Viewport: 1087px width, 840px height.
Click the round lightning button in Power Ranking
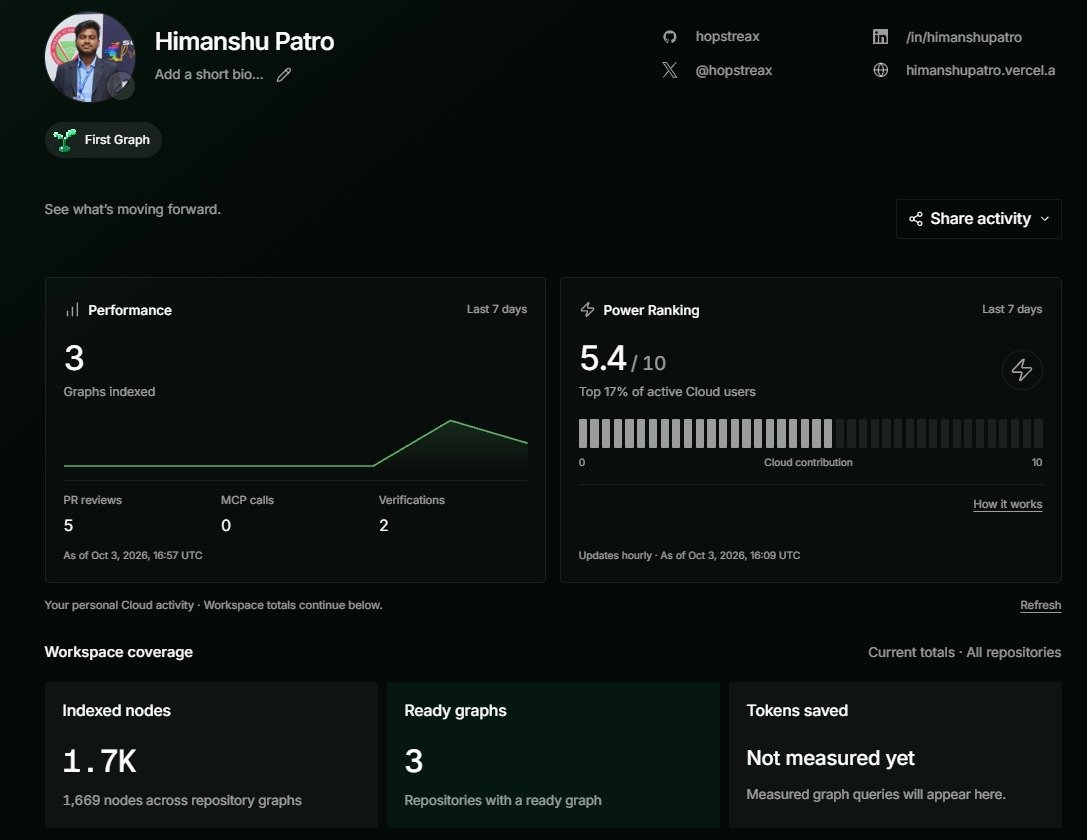tap(1022, 369)
